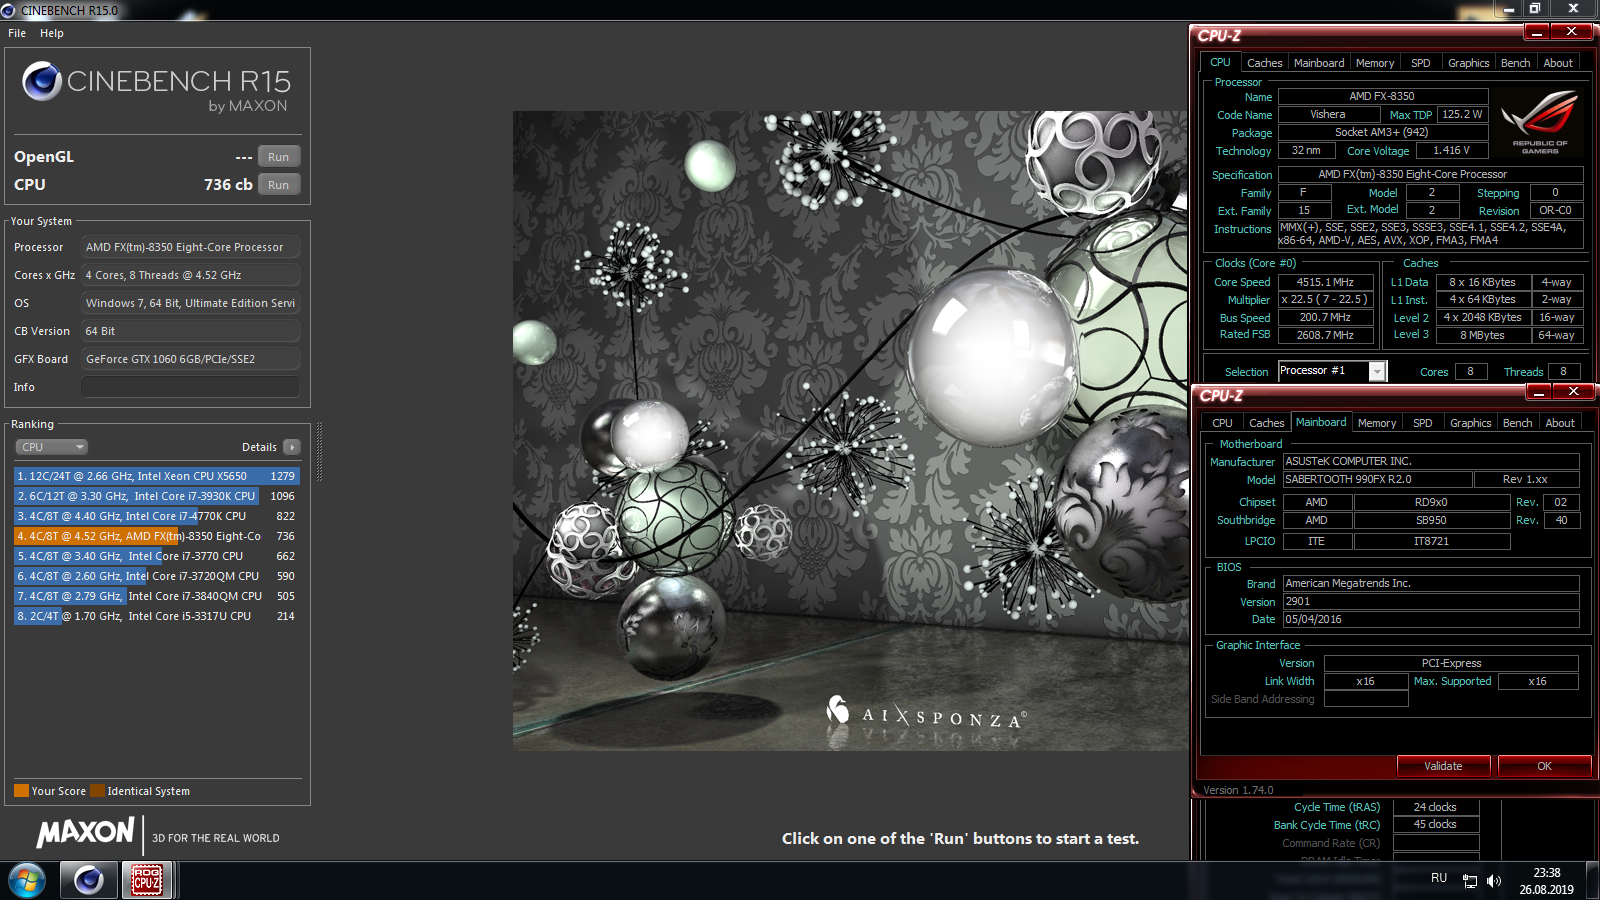This screenshot has width=1600, height=900.
Task: Click the BIOS date value 05/04/2016
Action: coord(1431,620)
